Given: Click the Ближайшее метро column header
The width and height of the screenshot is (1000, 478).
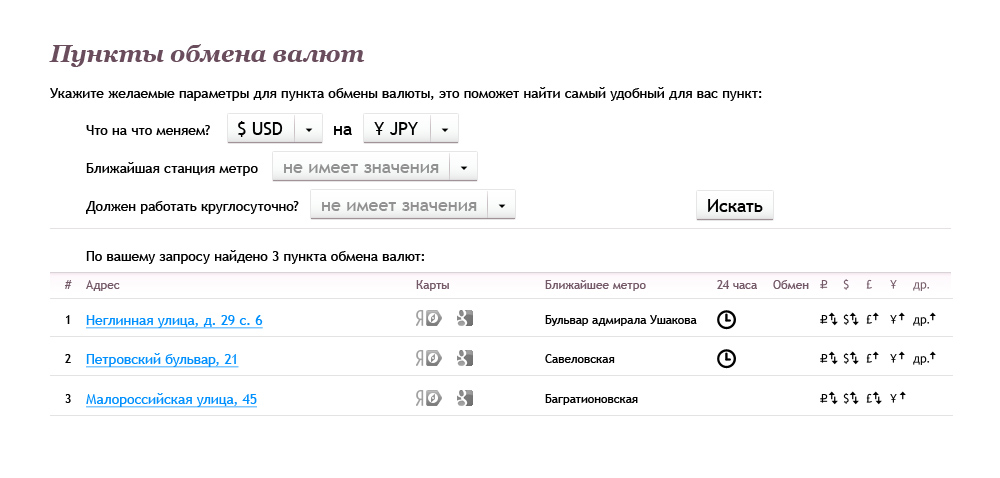Looking at the screenshot, I should (x=595, y=285).
